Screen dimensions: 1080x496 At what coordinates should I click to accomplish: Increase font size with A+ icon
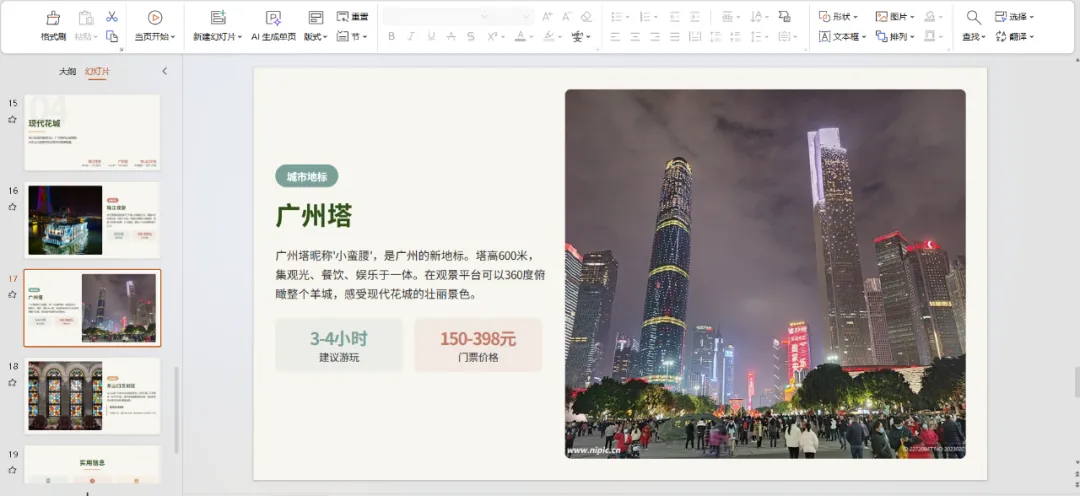tap(547, 17)
